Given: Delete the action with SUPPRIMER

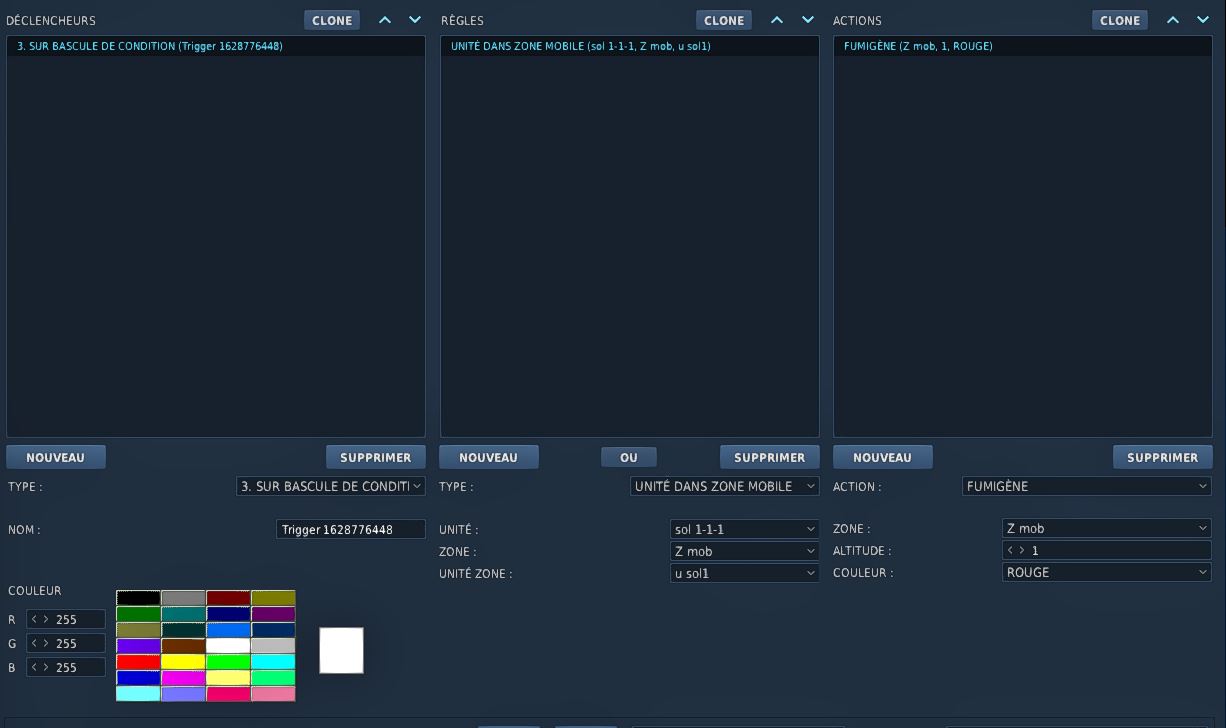Looking at the screenshot, I should click(1163, 457).
